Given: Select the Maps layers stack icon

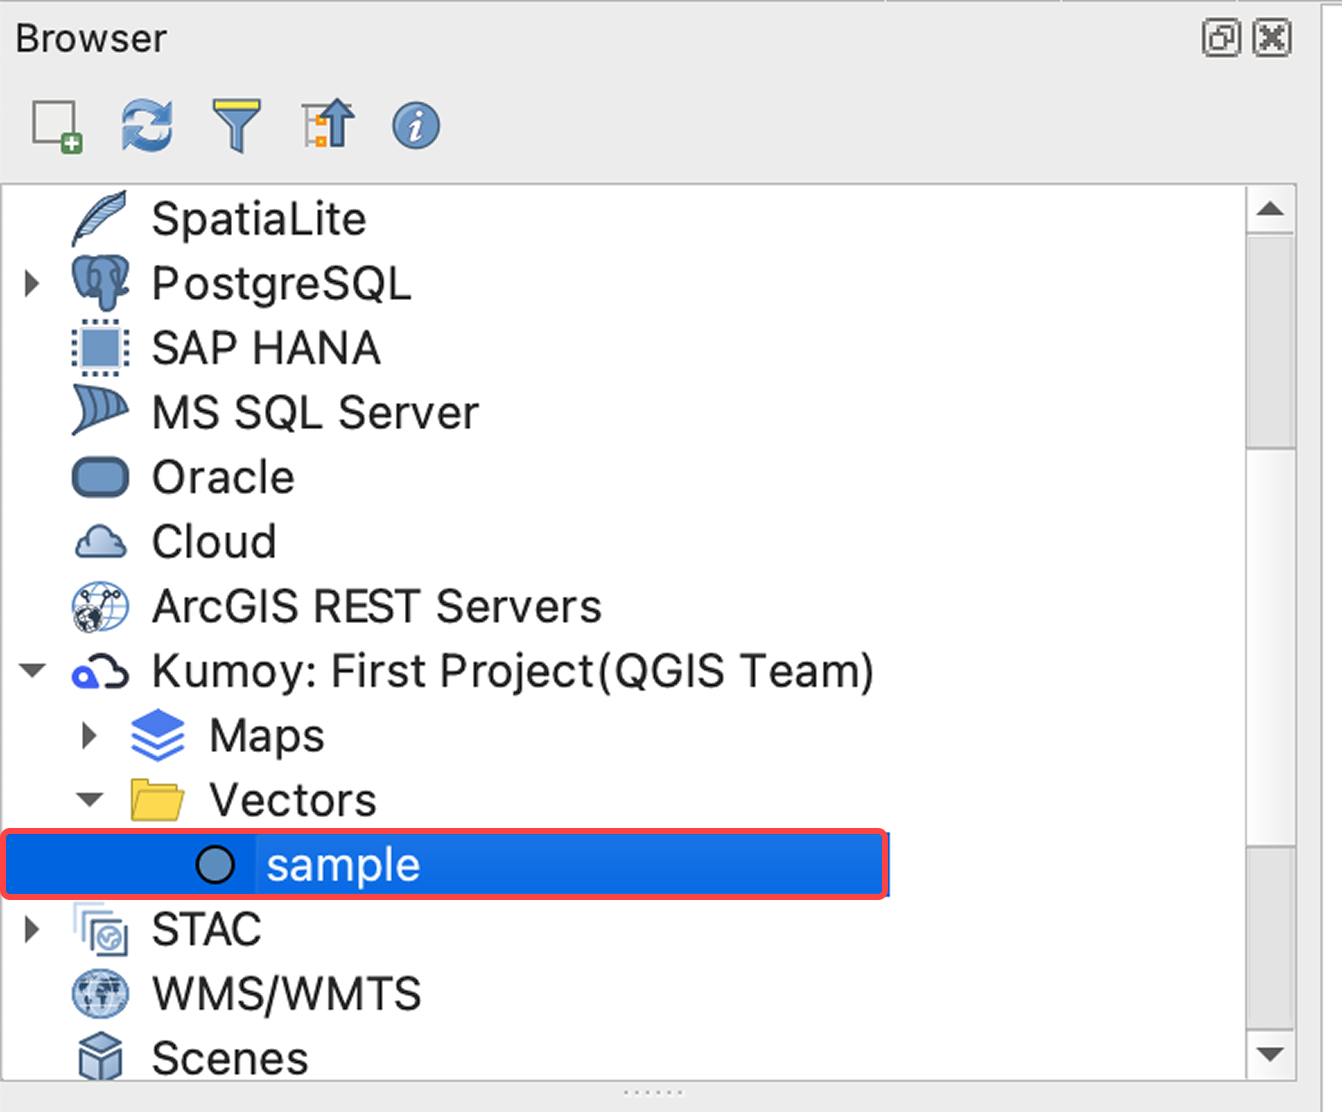Looking at the screenshot, I should coord(158,736).
